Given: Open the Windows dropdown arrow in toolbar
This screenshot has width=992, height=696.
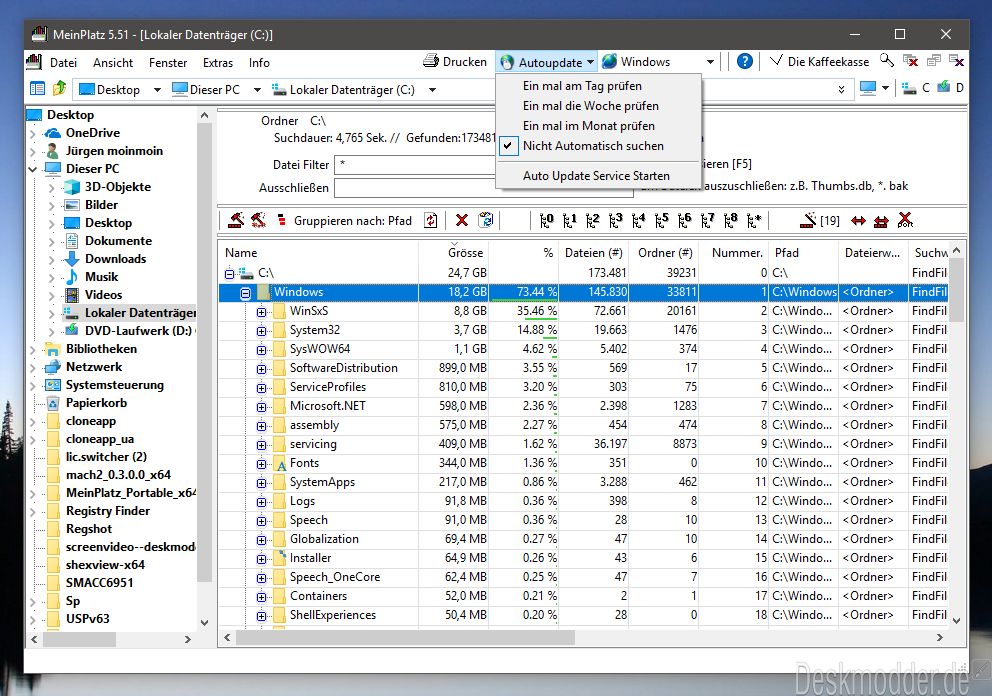Looking at the screenshot, I should [x=710, y=62].
